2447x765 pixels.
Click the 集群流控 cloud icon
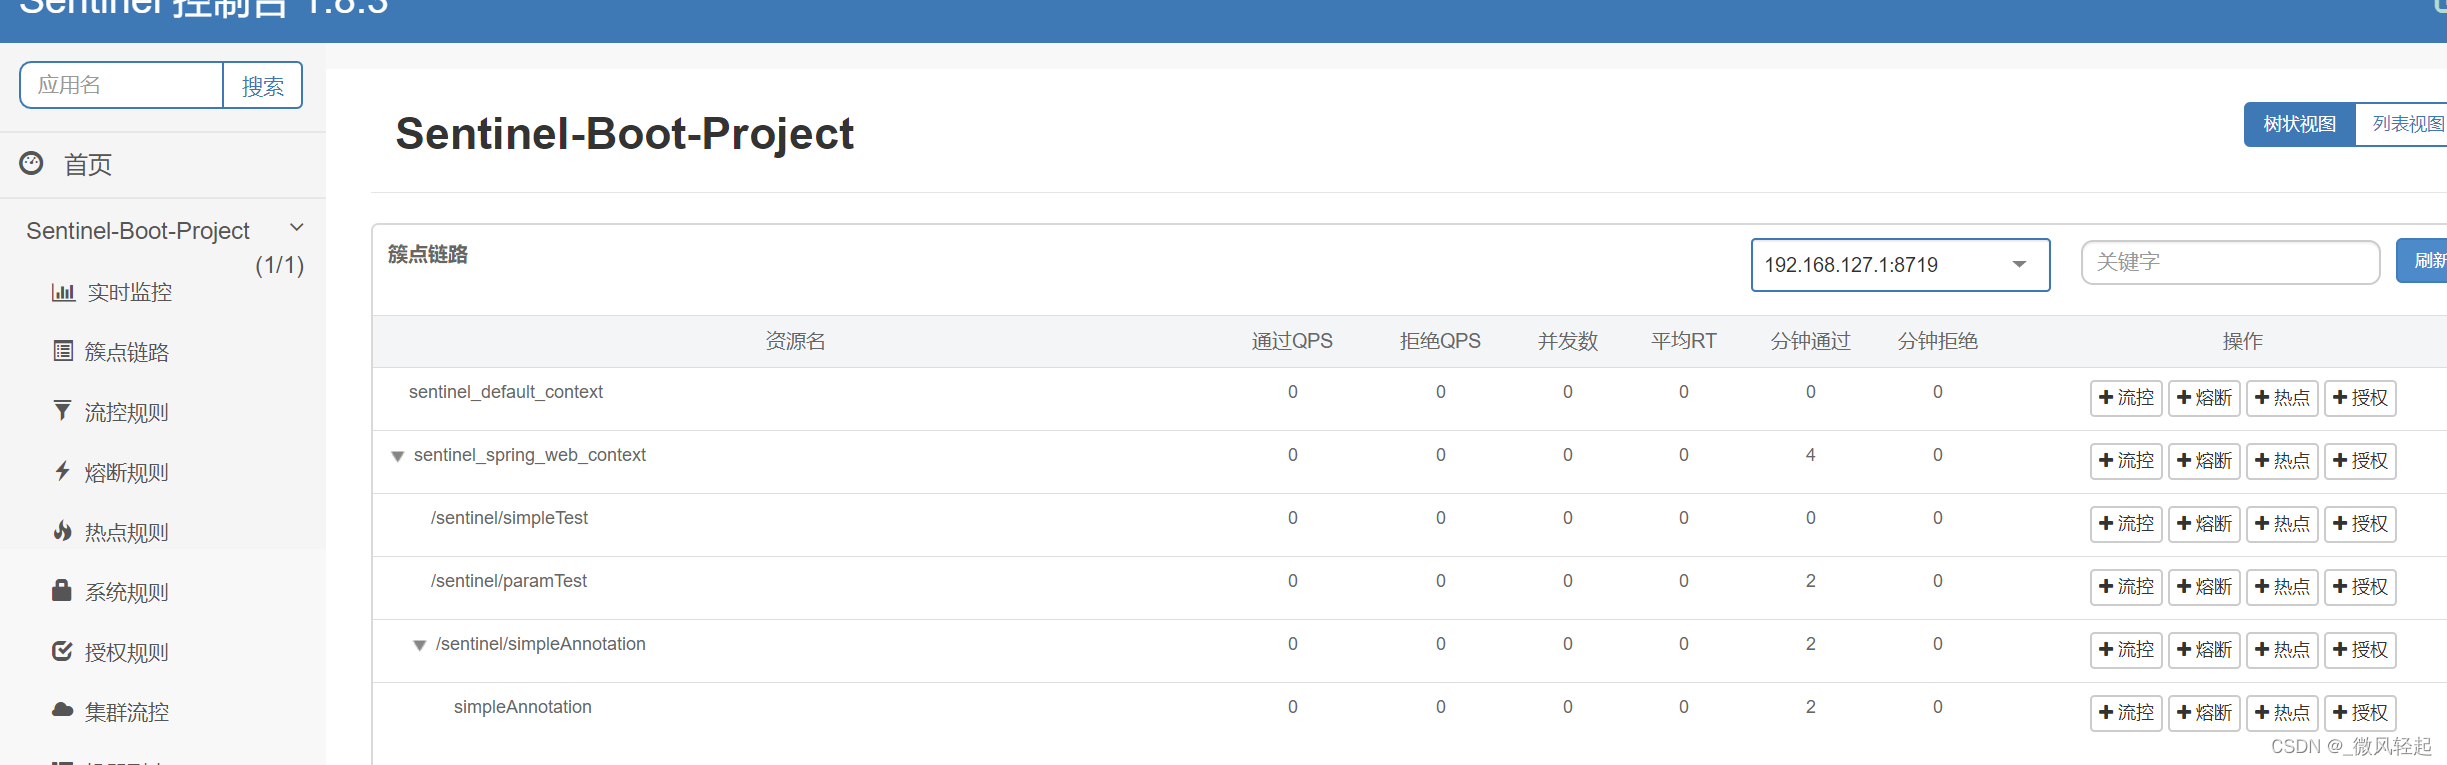(x=62, y=710)
